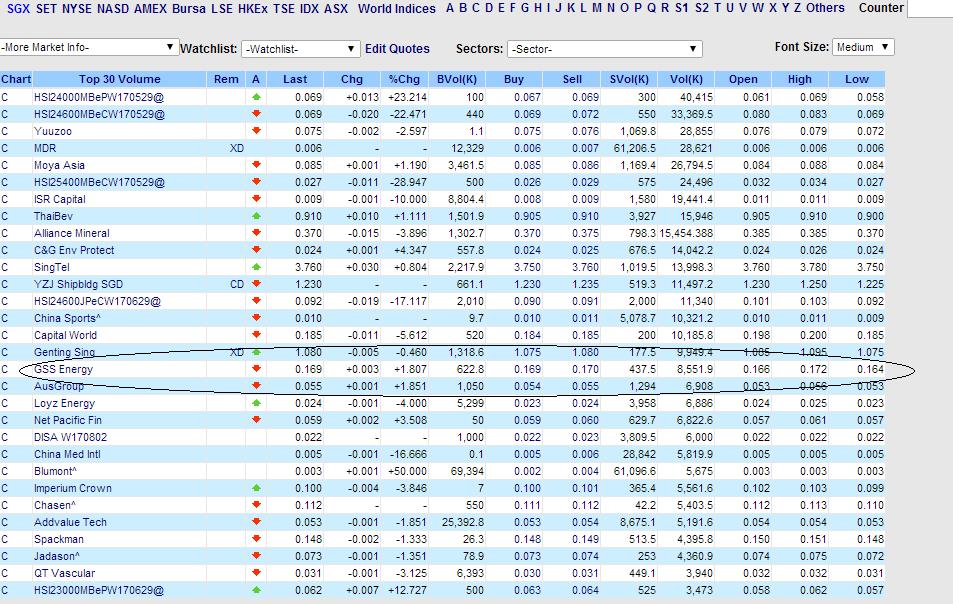
Task: Expand the Sector dropdown
Action: (x=605, y=49)
